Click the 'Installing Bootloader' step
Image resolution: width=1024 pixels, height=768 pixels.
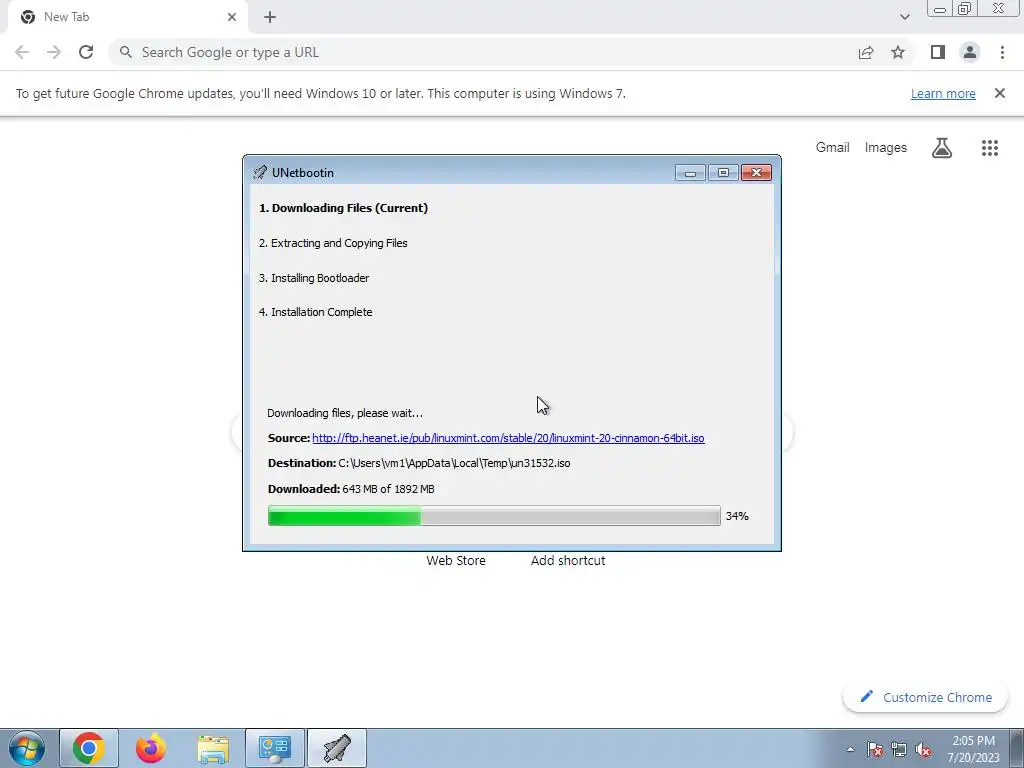point(314,278)
